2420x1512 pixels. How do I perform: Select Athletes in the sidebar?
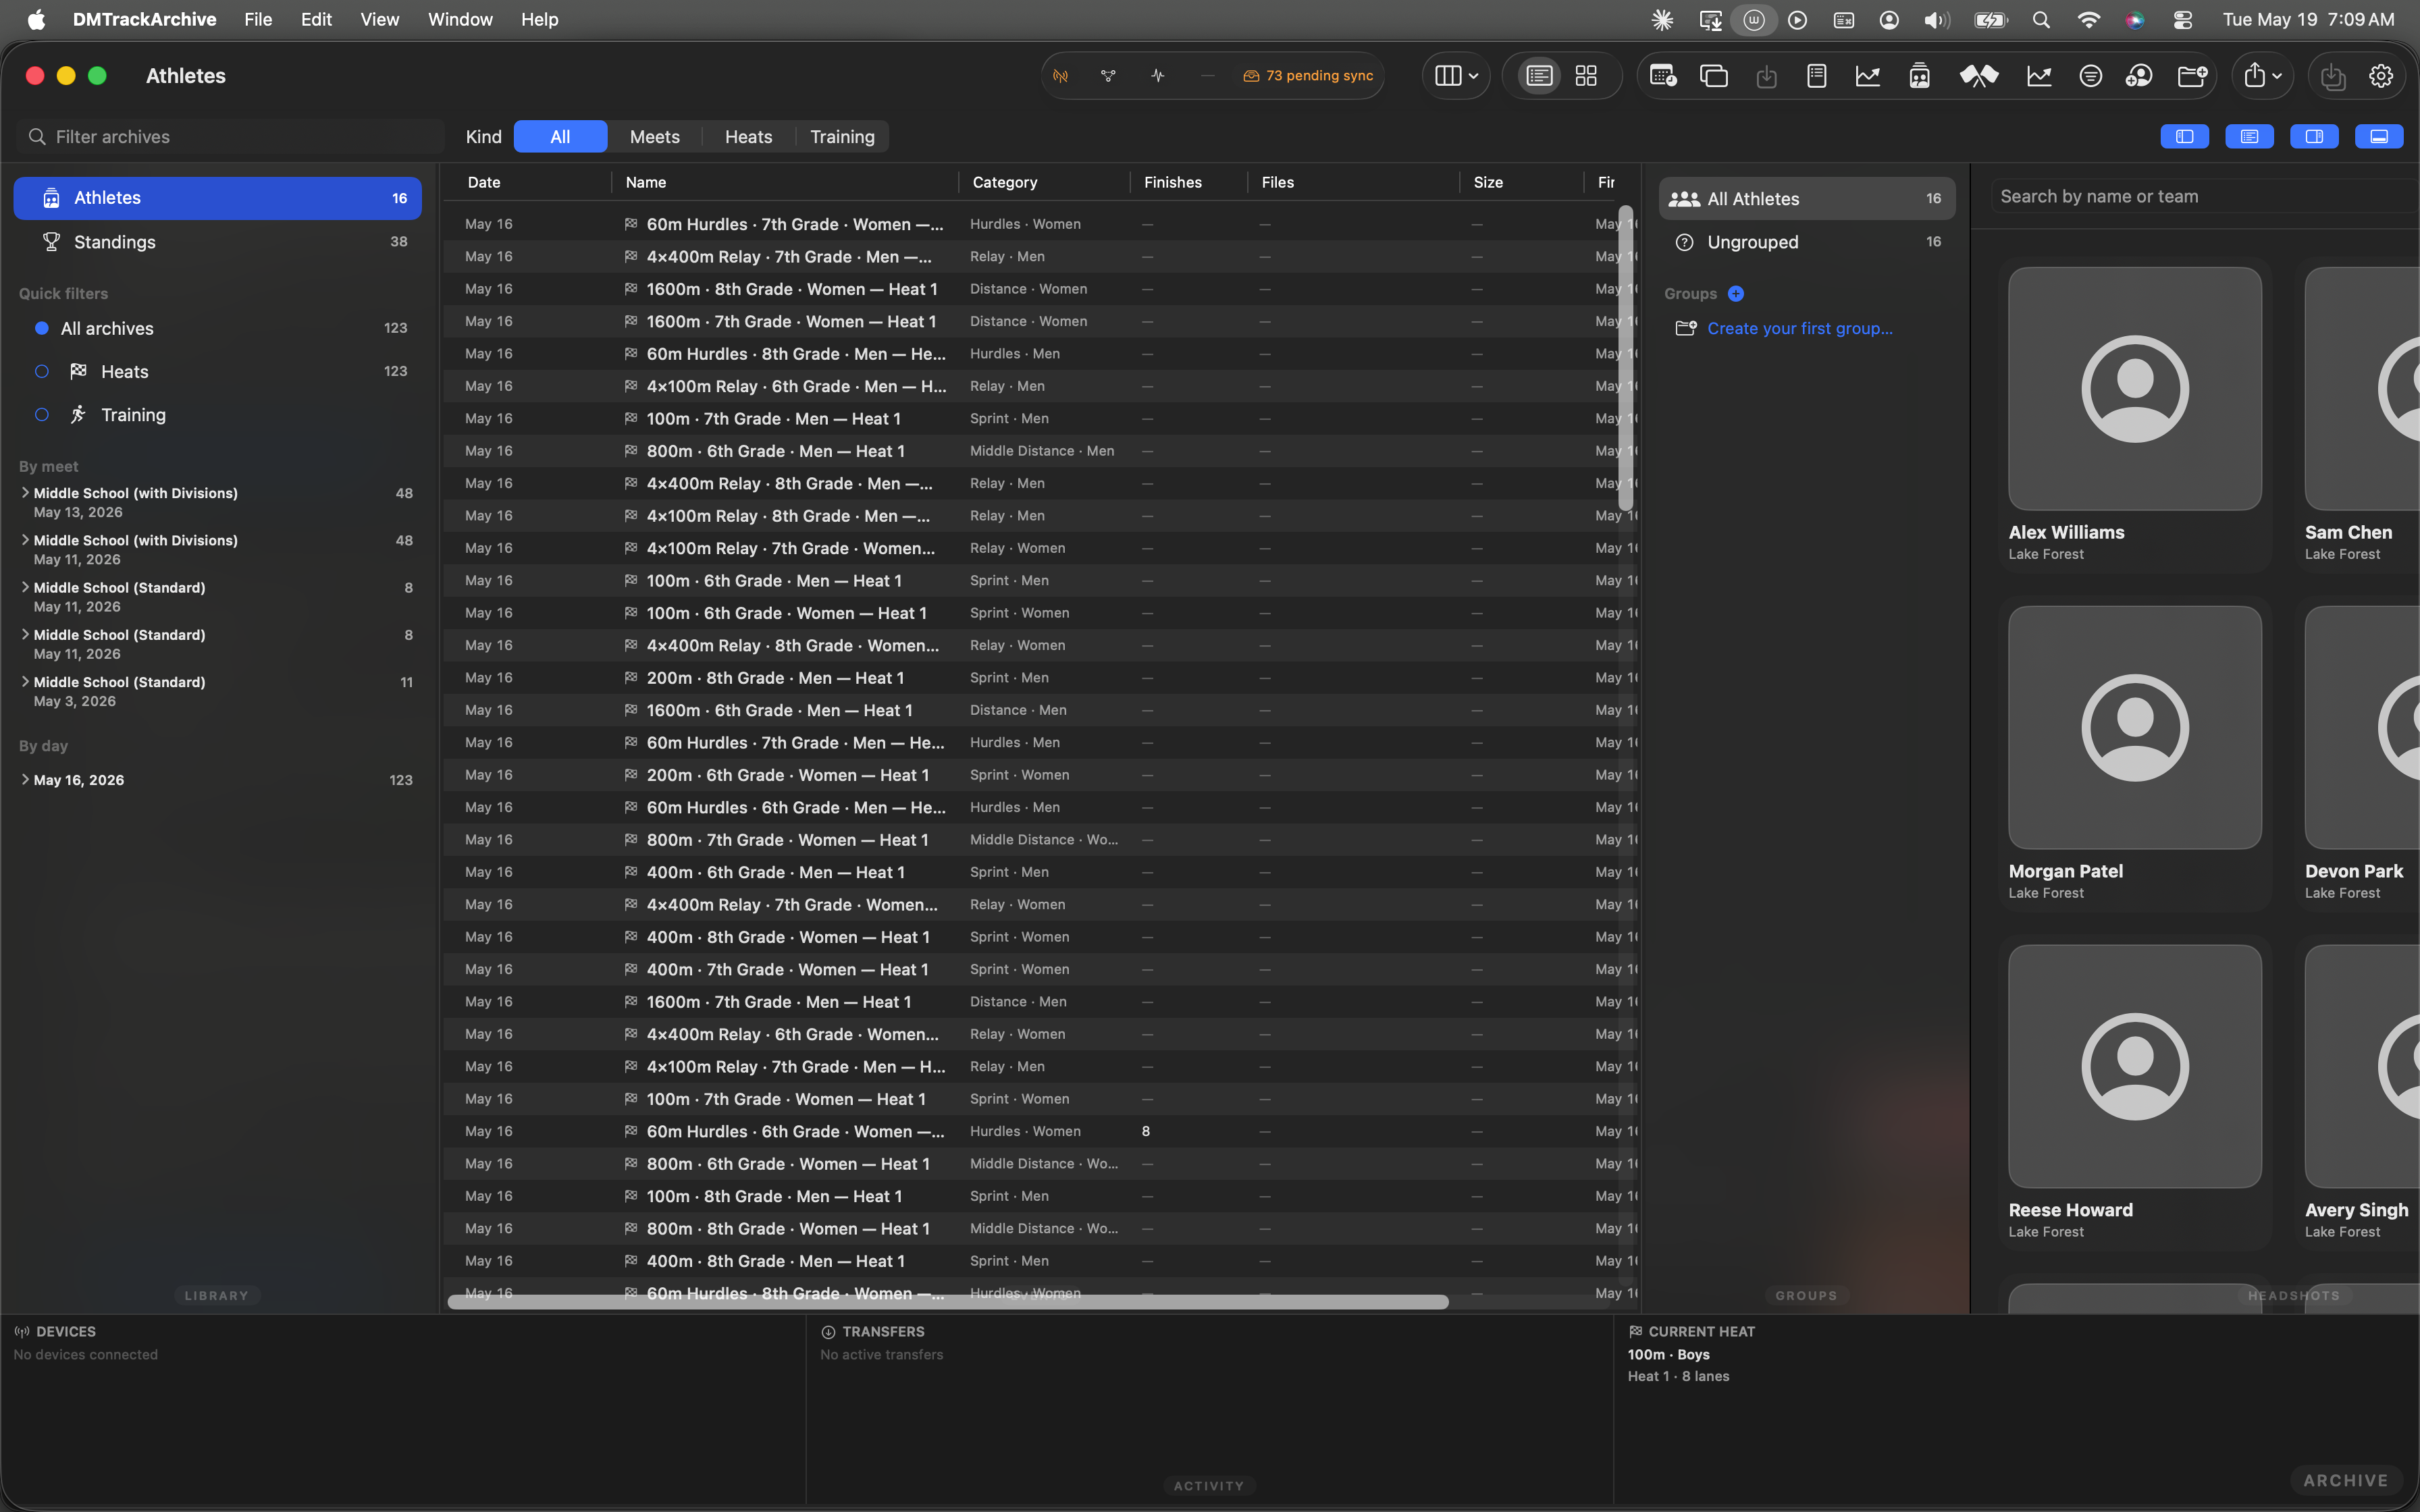(217, 198)
